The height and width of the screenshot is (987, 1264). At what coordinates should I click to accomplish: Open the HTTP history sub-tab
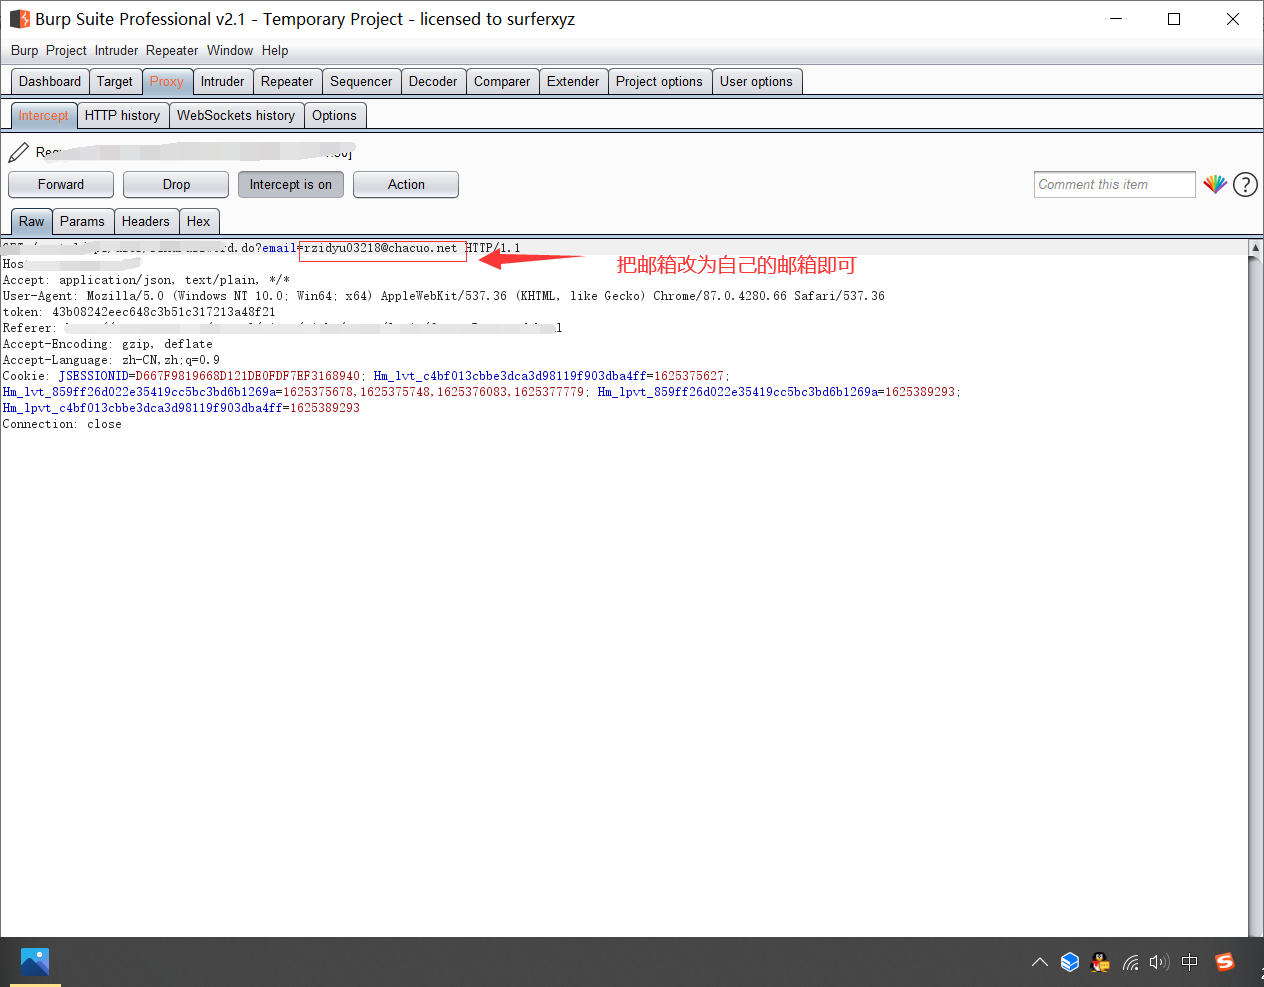point(122,115)
